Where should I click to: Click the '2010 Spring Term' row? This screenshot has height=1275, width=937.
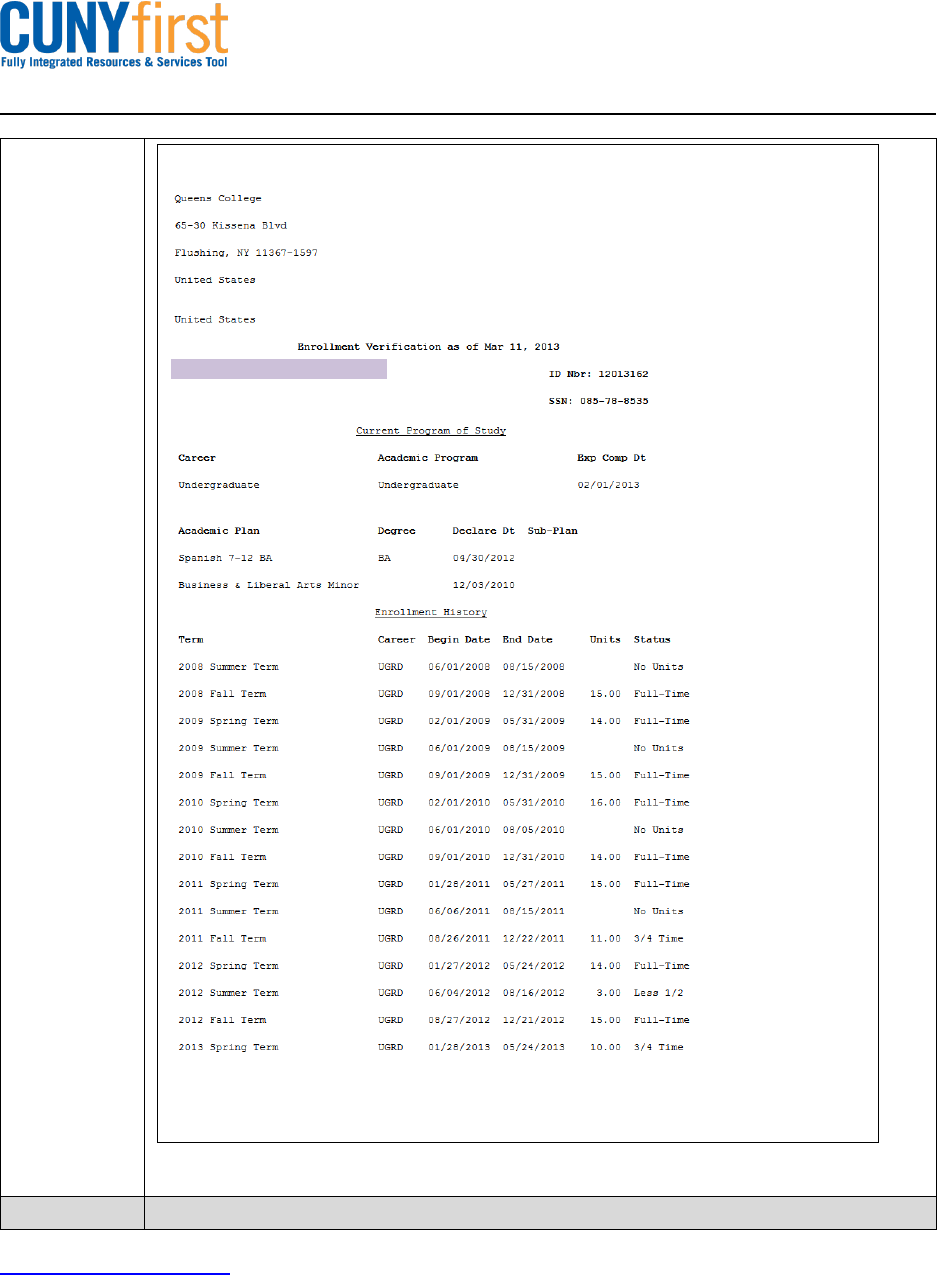pyautogui.click(x=434, y=803)
